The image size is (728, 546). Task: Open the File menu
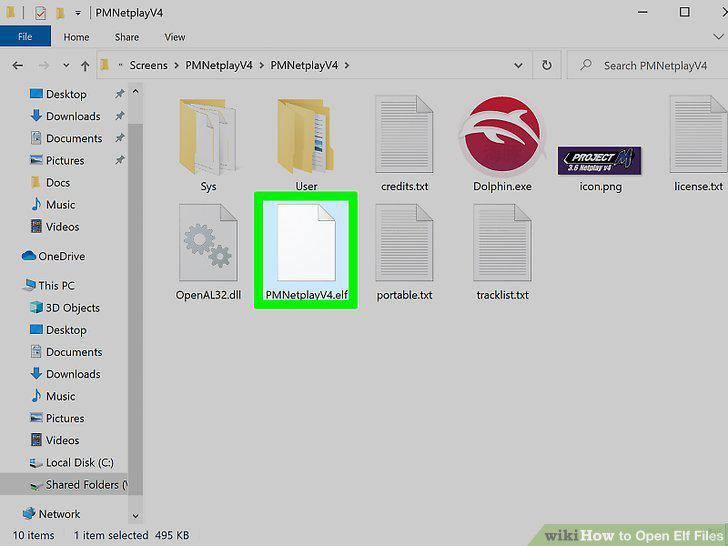point(25,37)
